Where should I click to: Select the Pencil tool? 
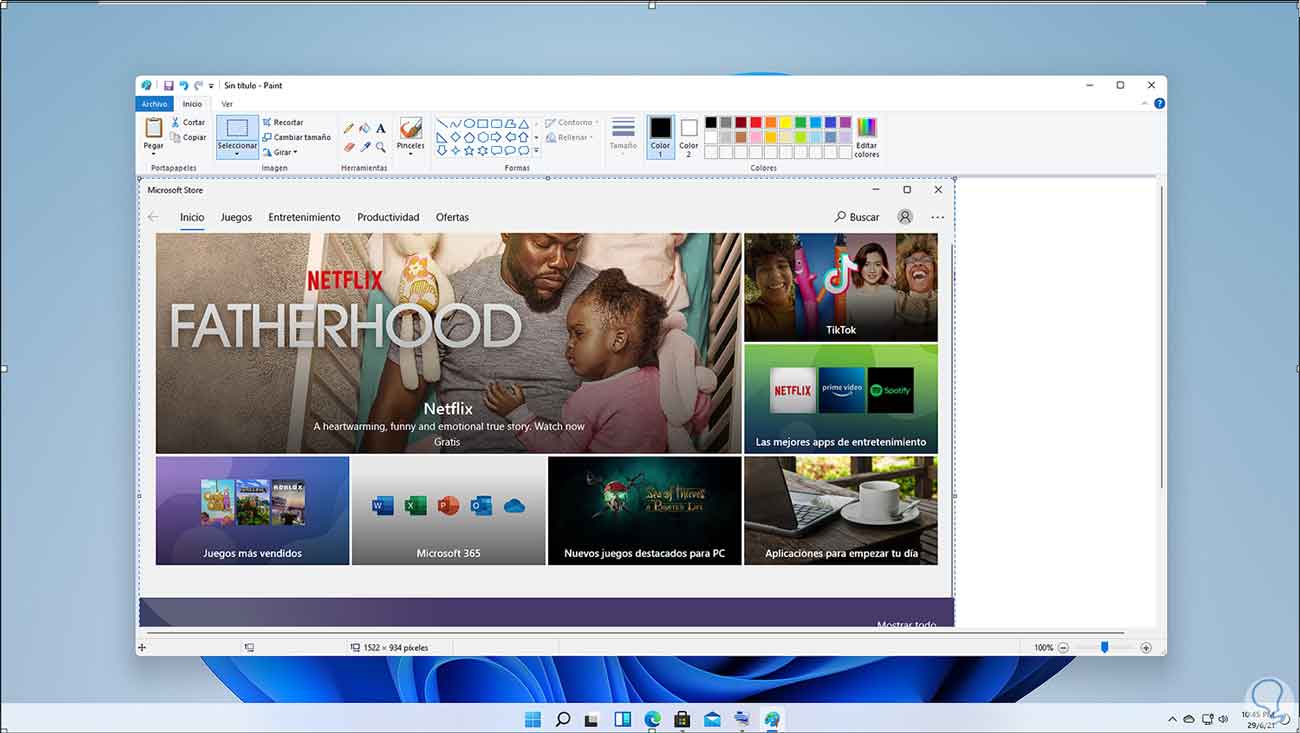(349, 128)
